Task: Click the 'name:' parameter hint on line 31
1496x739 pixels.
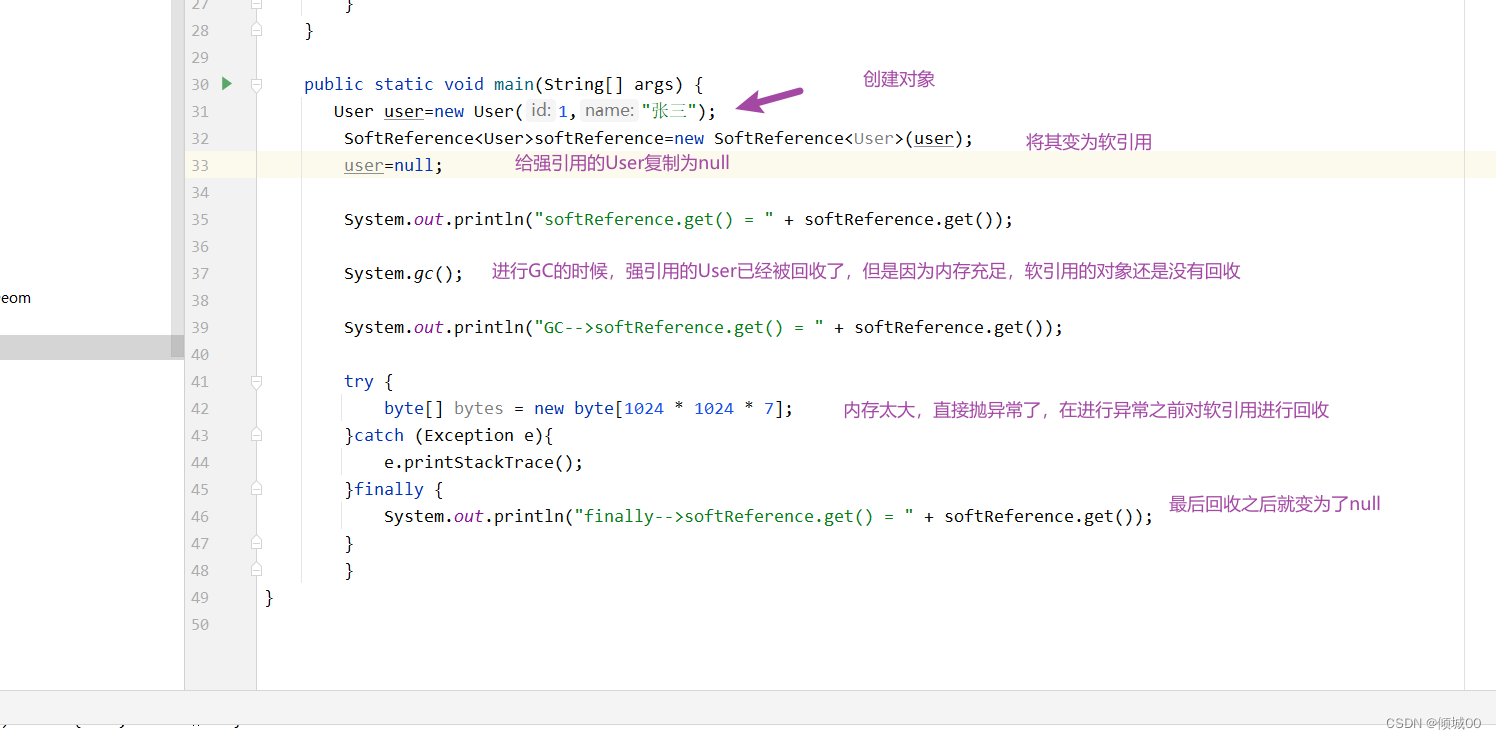Action: [609, 111]
